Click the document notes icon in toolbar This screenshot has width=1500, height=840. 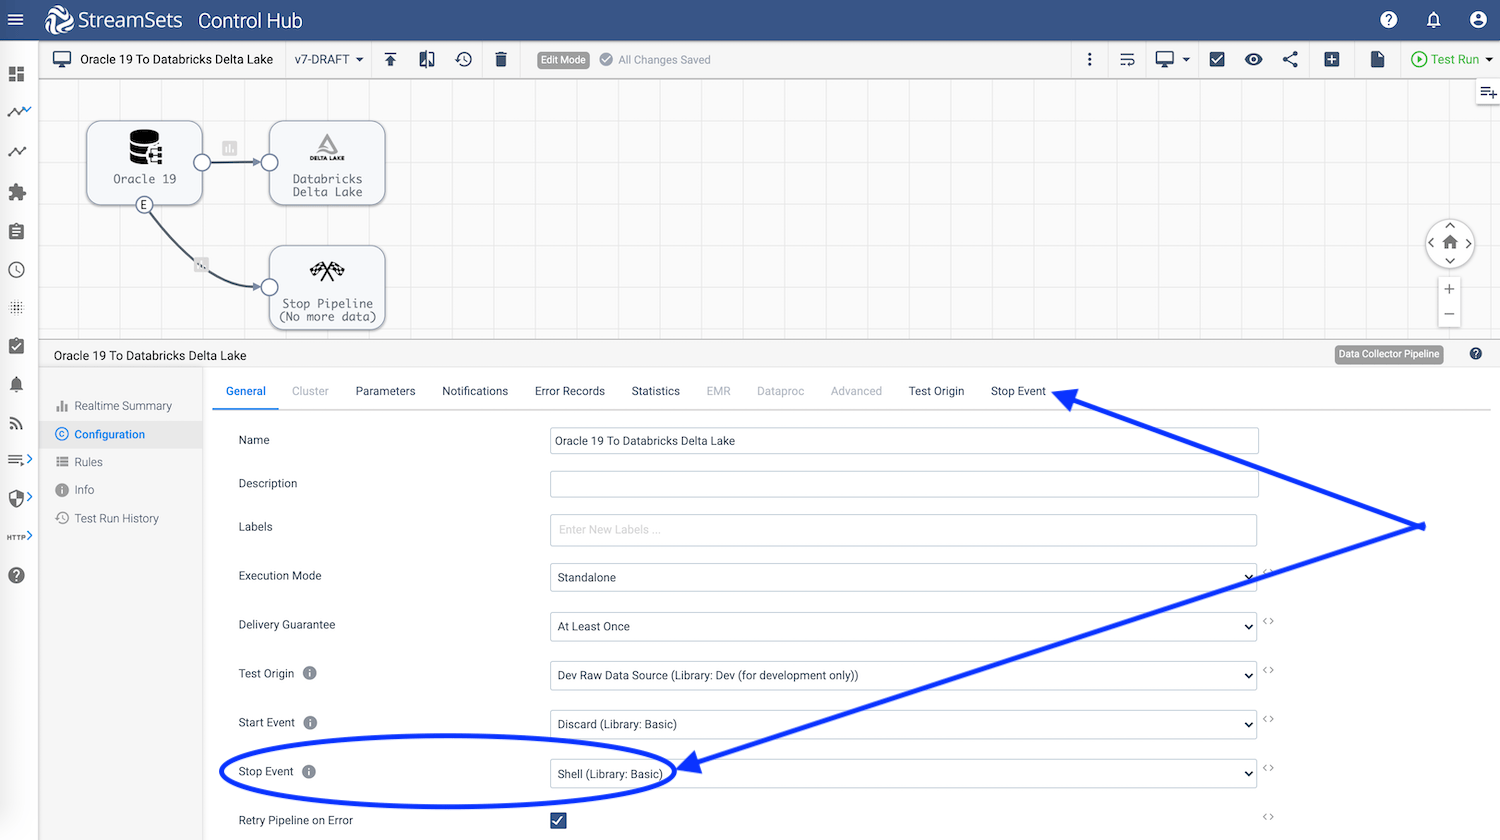(1377, 60)
